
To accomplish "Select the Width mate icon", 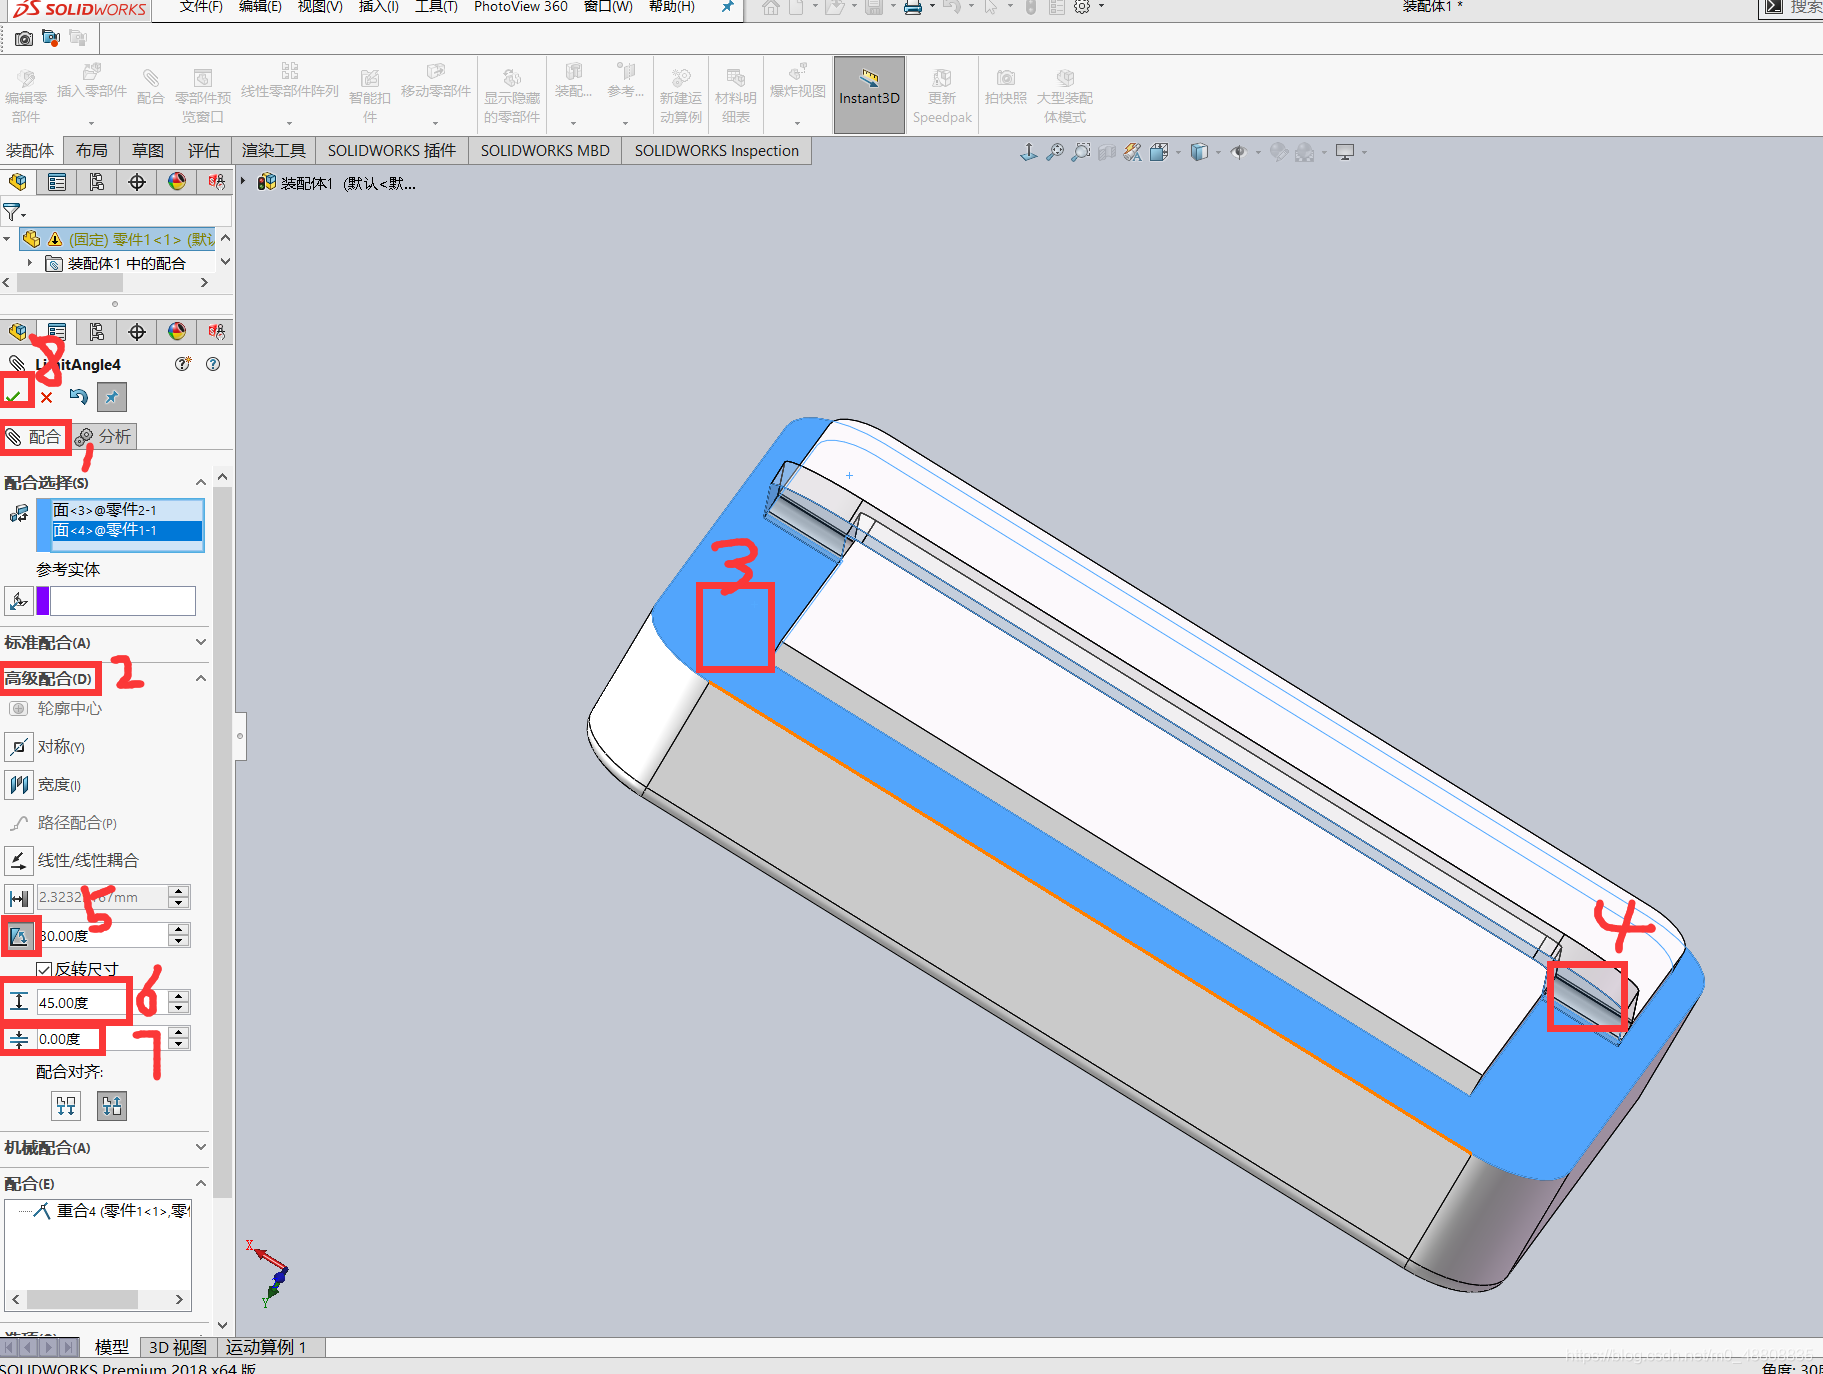I will [19, 785].
